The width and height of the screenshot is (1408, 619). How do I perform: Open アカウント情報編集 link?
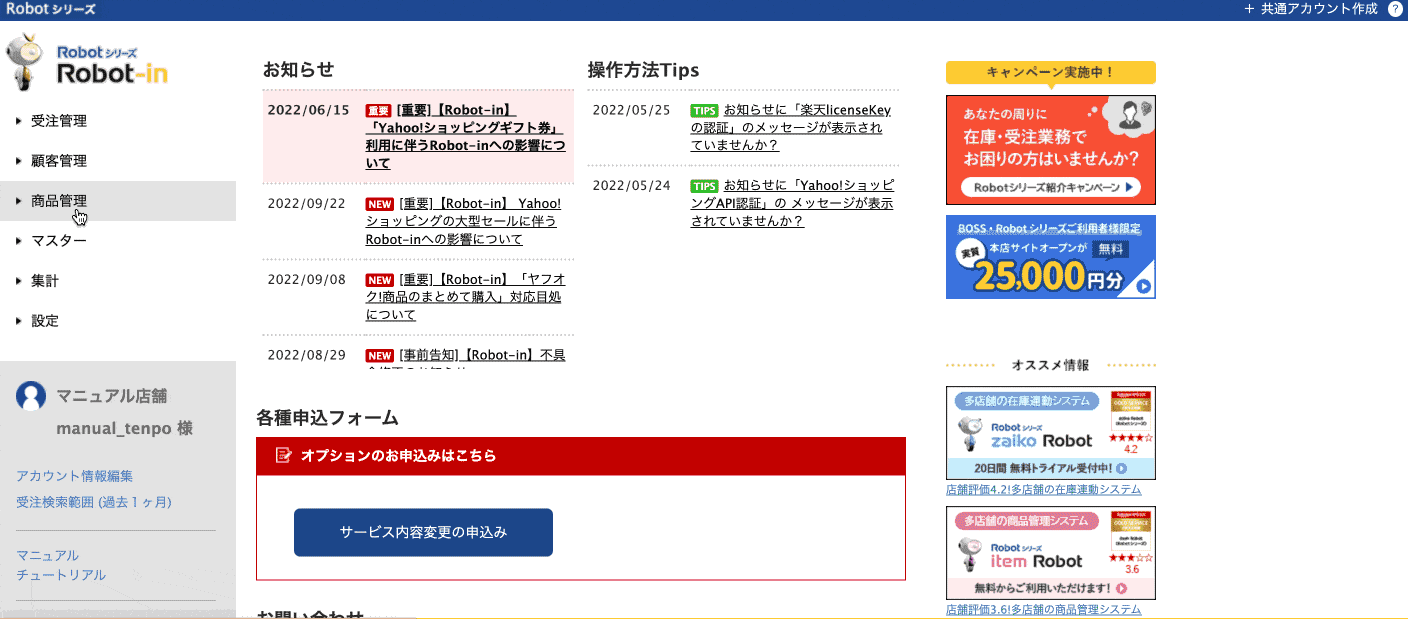[x=74, y=476]
